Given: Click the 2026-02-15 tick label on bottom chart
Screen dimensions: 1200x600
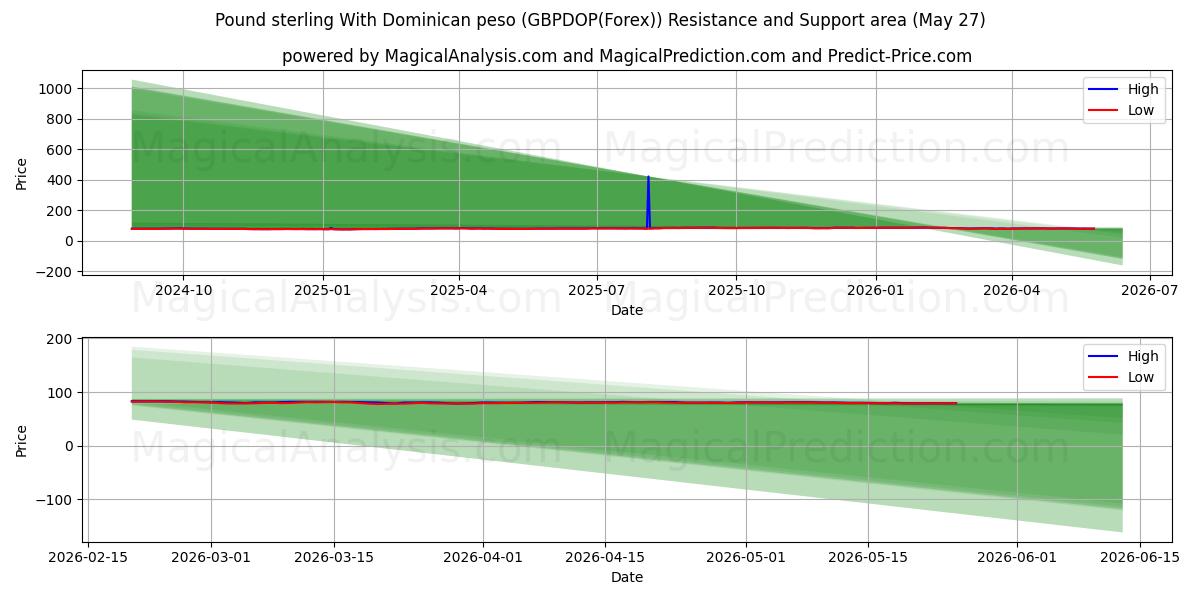Looking at the screenshot, I should click(88, 557).
